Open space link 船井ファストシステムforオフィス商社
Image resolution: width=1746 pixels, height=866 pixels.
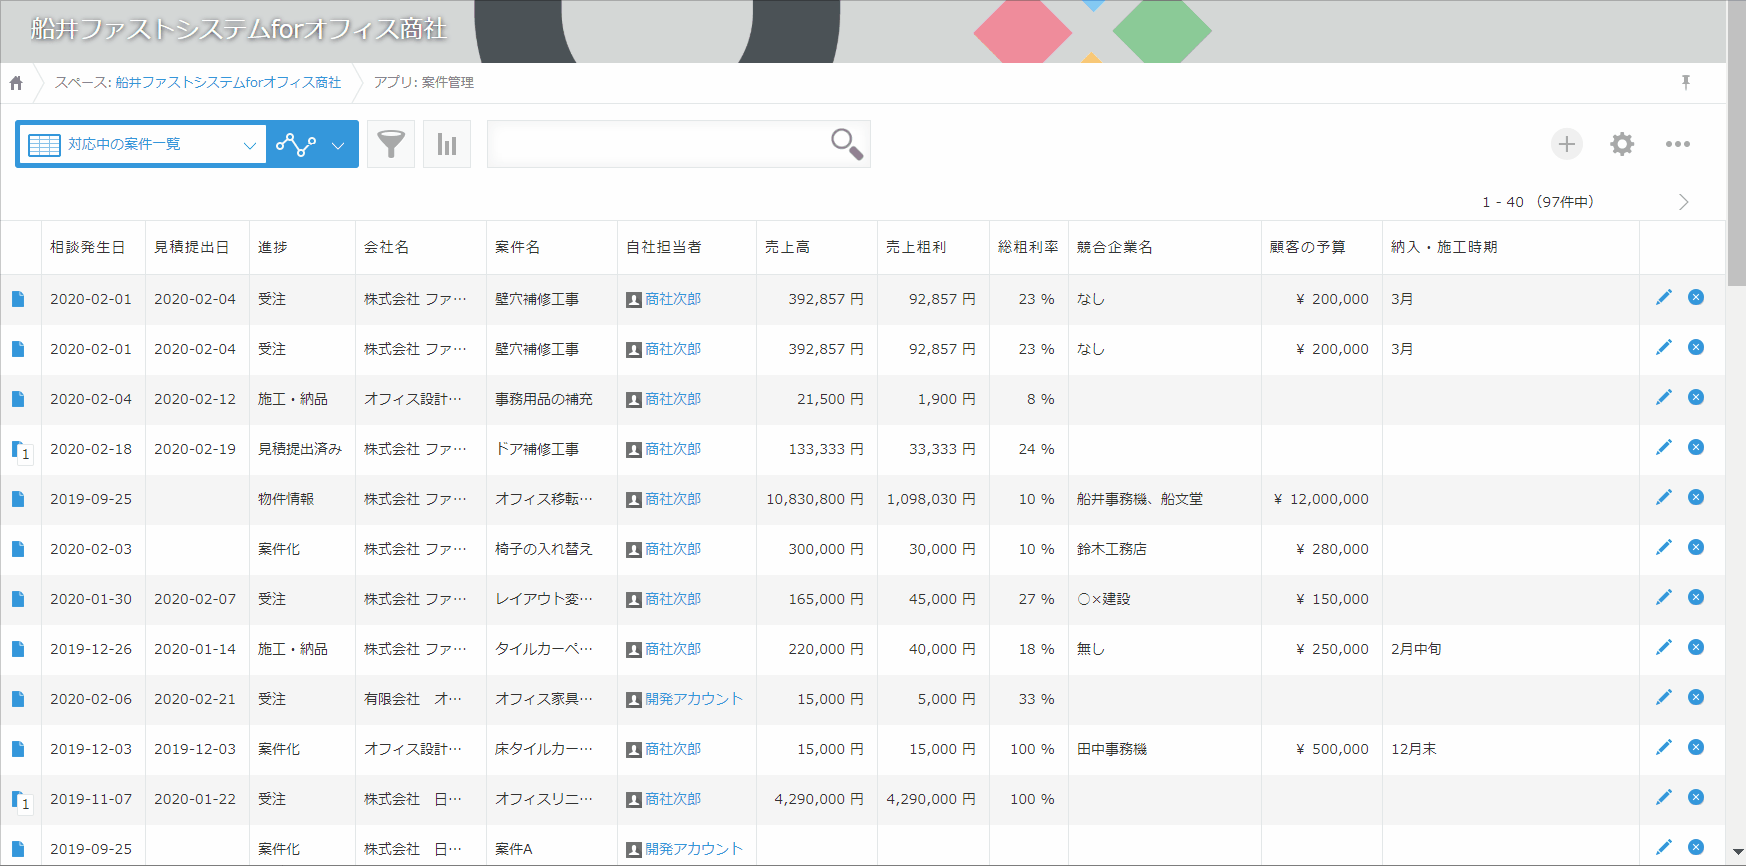[228, 82]
